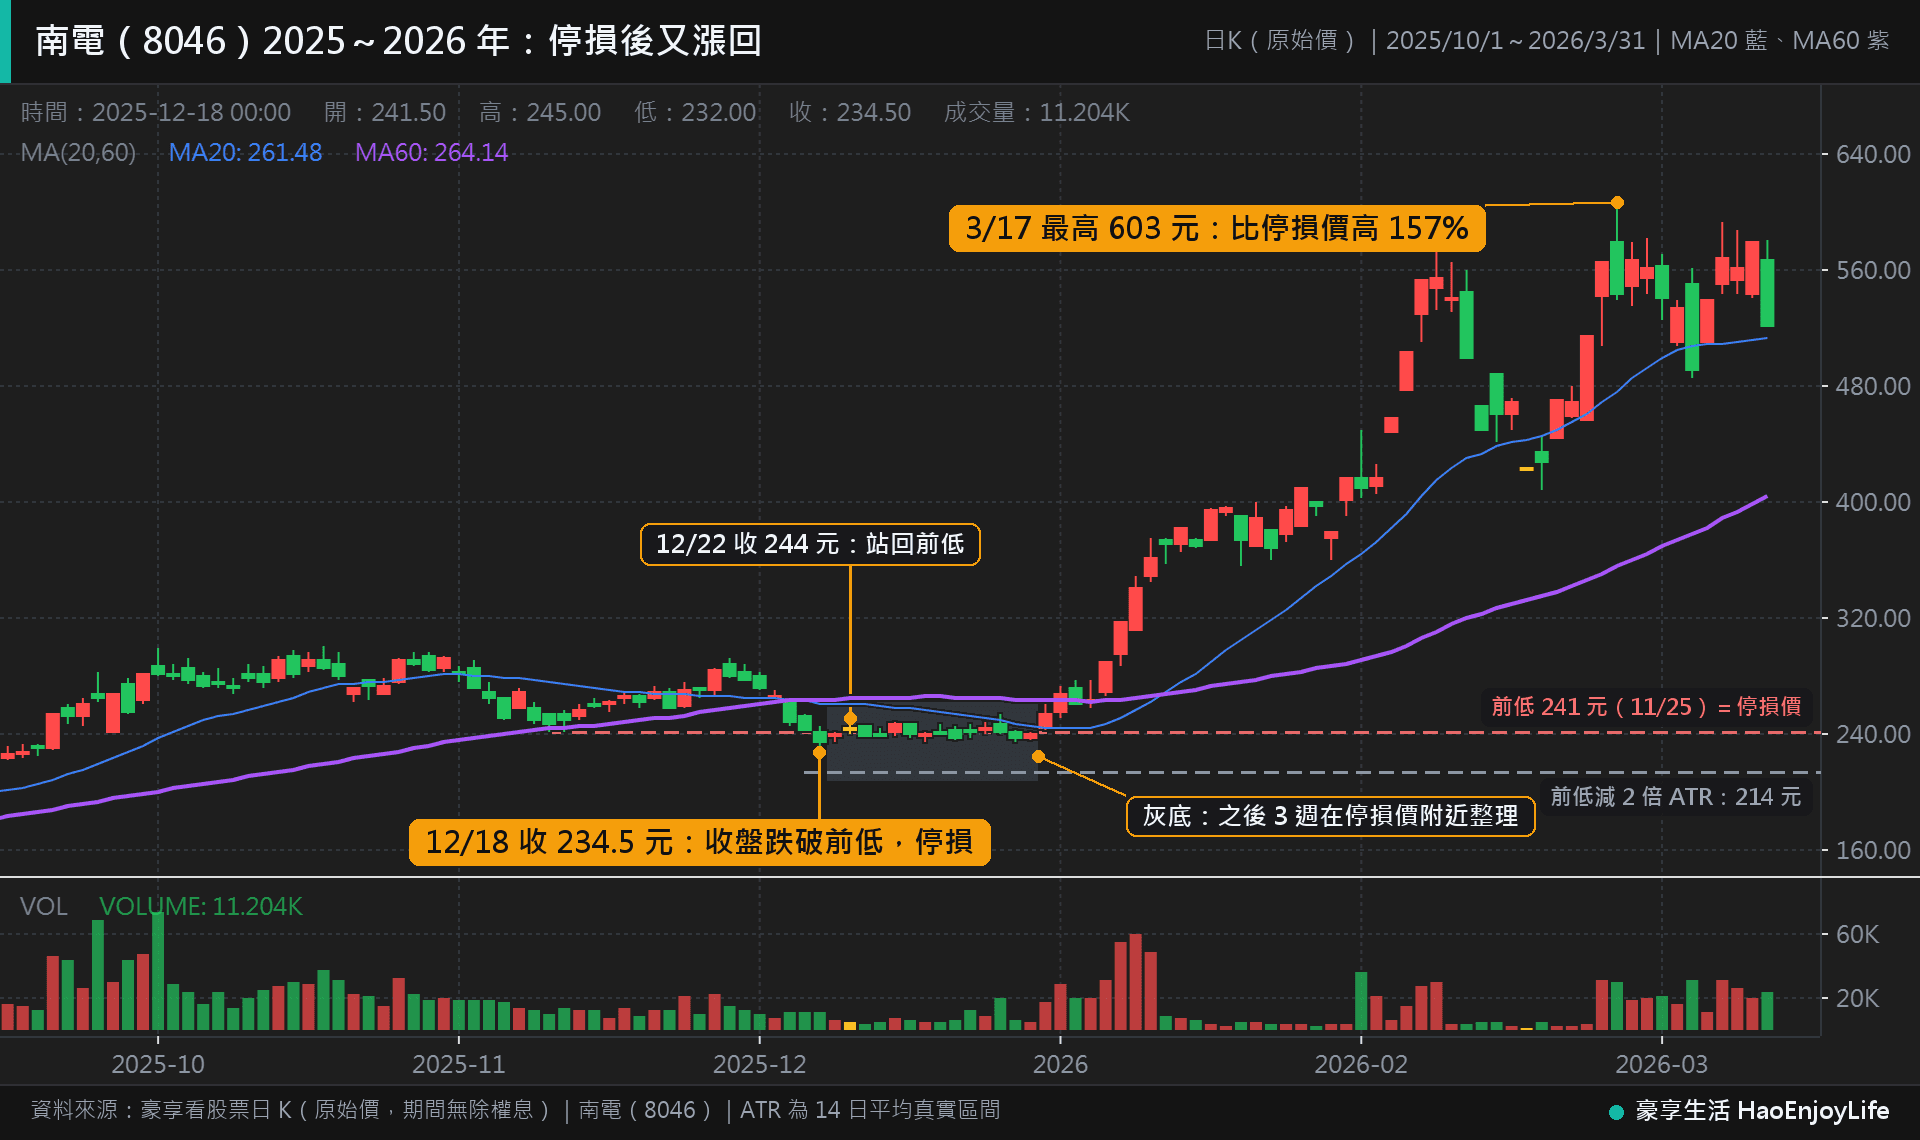
Task: Click the low price value 232.00
Action: [719, 112]
